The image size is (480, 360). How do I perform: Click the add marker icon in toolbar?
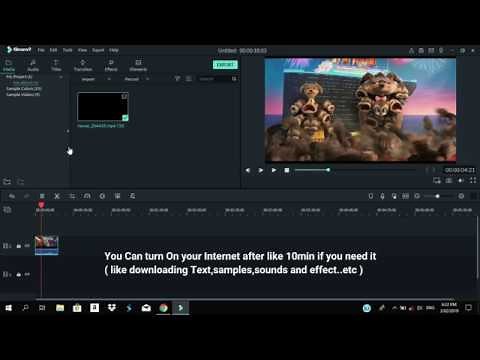pos(405,196)
